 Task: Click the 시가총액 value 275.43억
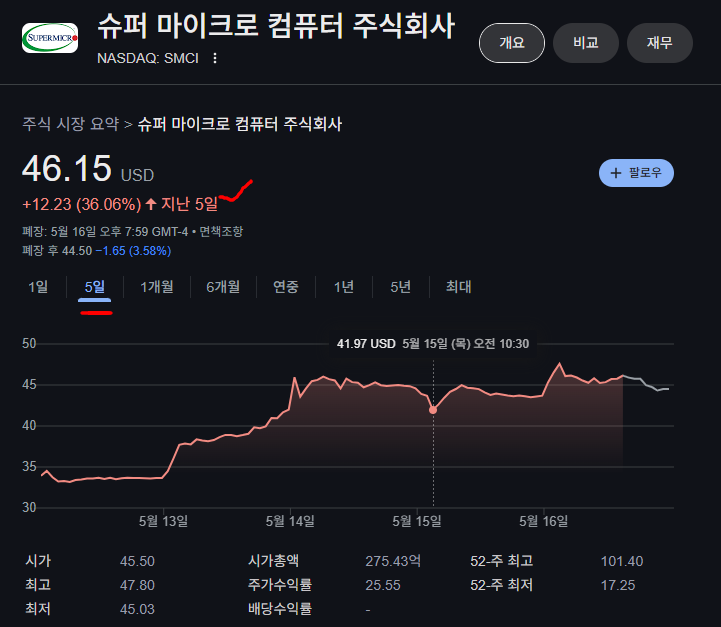(393, 561)
